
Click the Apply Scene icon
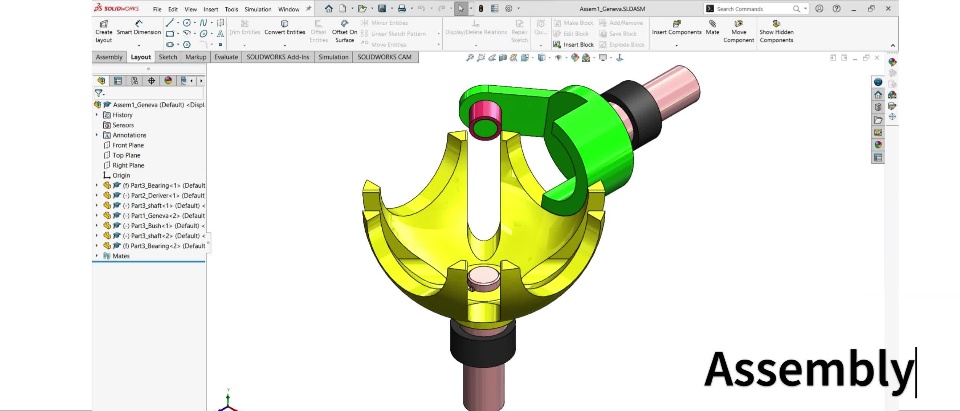pyautogui.click(x=586, y=58)
